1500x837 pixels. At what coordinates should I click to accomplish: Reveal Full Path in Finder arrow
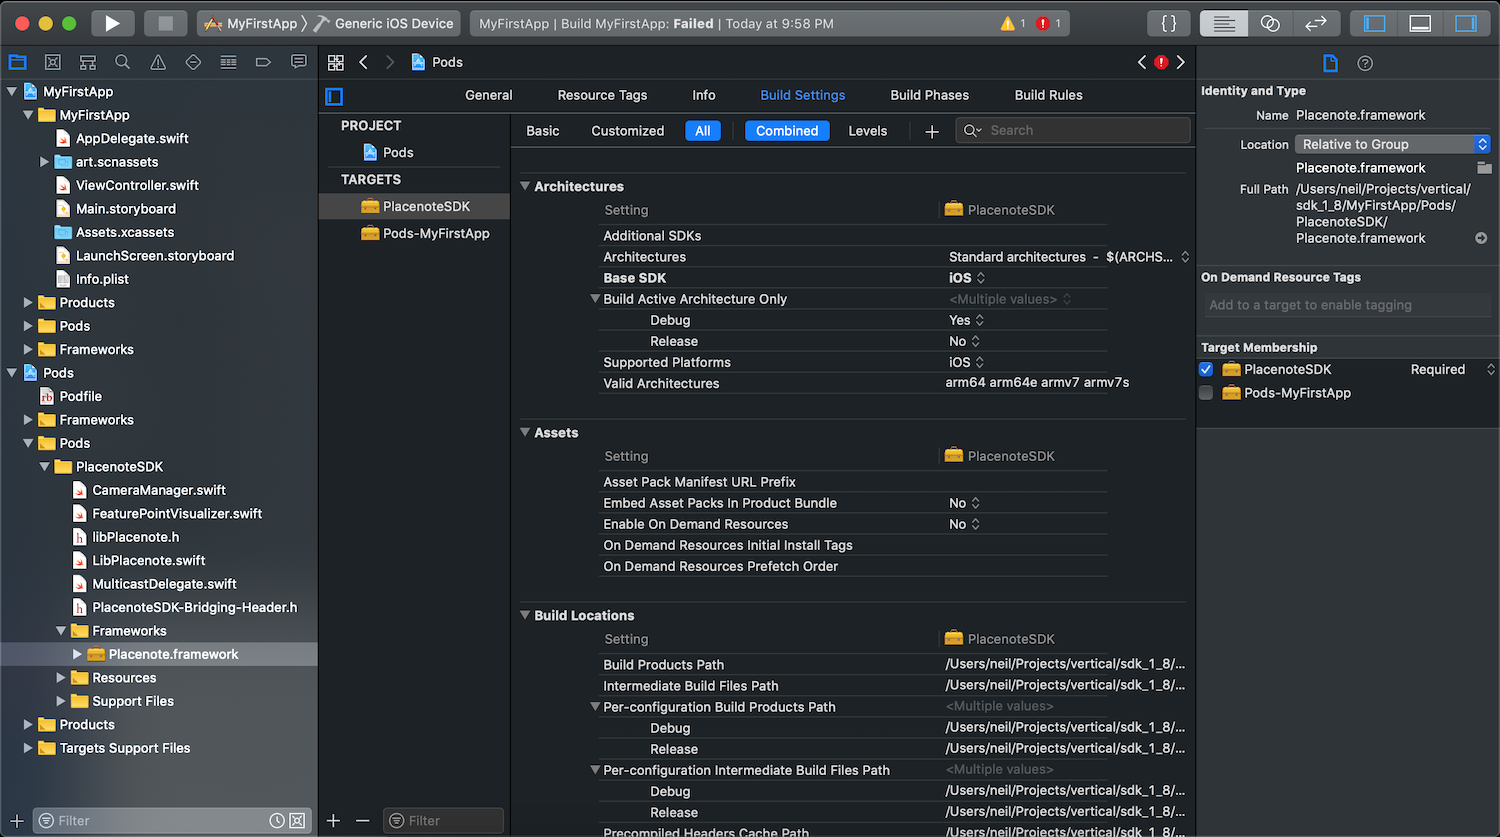coord(1481,238)
